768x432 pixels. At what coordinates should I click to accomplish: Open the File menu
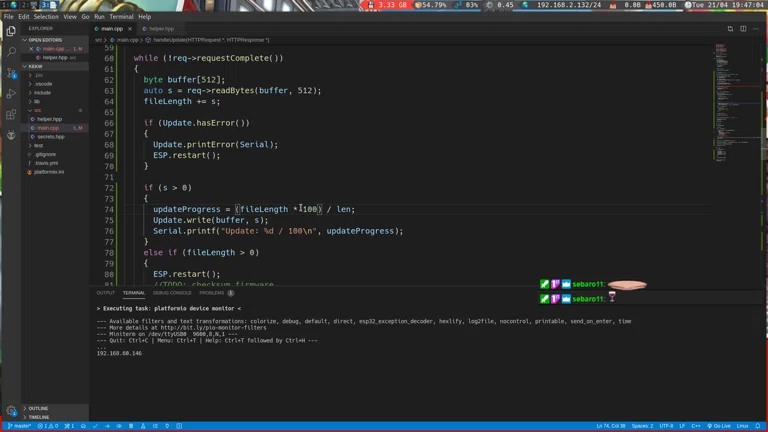click(8, 17)
